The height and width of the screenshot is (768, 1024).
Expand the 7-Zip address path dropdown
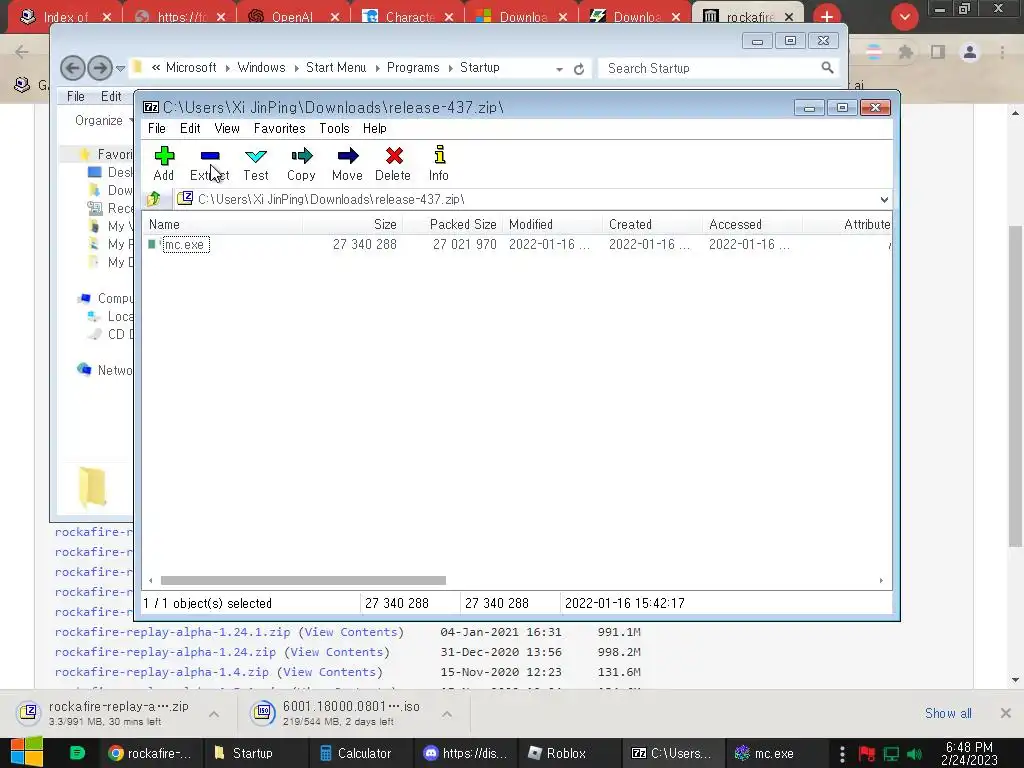click(884, 199)
